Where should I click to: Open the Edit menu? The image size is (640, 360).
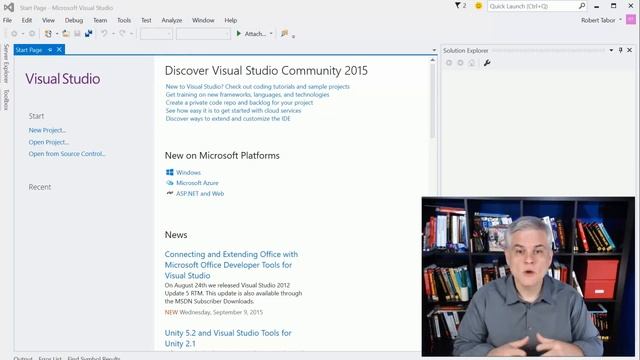tap(27, 20)
